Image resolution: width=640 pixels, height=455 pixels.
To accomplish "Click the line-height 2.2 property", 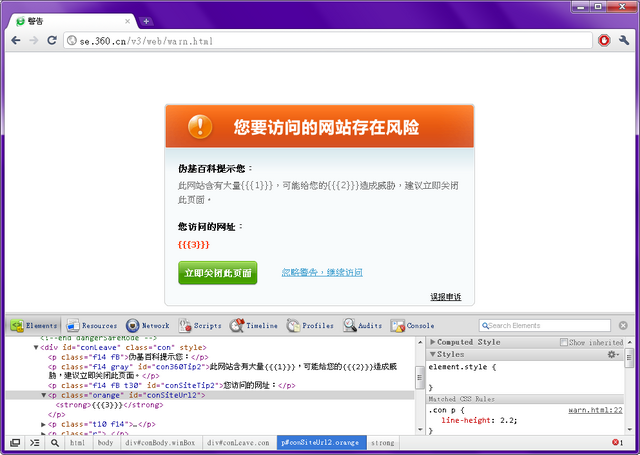I will [x=479, y=420].
